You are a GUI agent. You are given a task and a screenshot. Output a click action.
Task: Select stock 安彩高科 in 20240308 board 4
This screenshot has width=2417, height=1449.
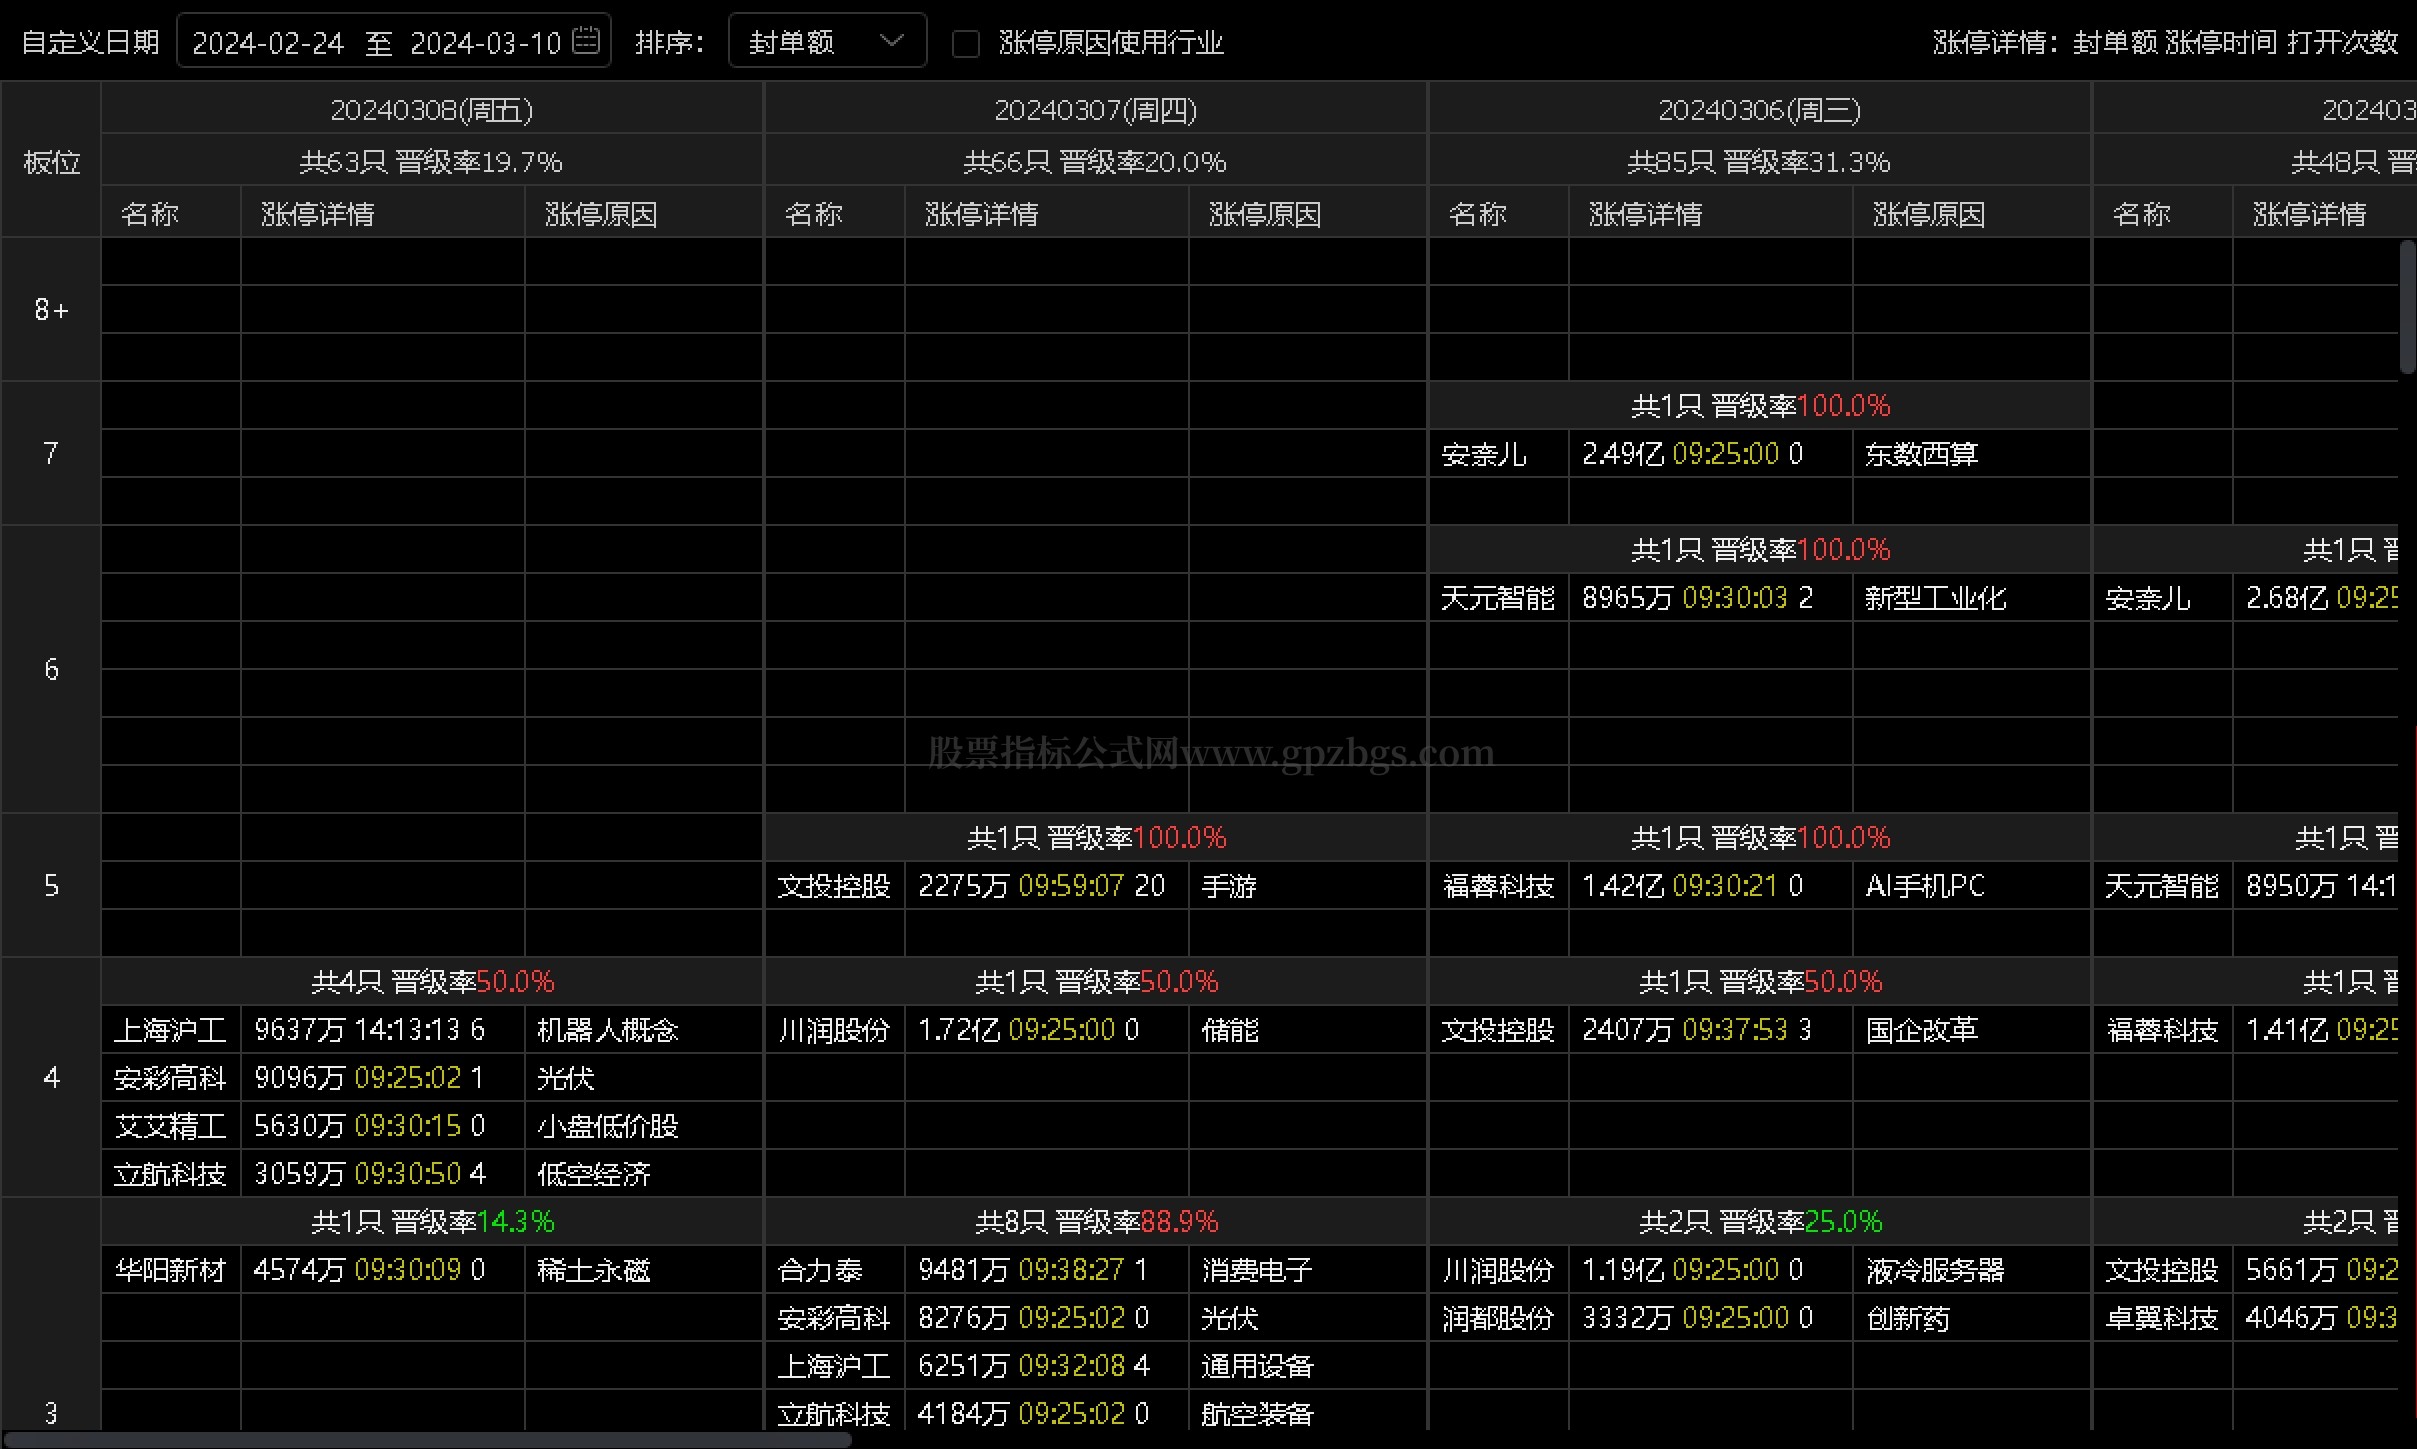pyautogui.click(x=171, y=1078)
